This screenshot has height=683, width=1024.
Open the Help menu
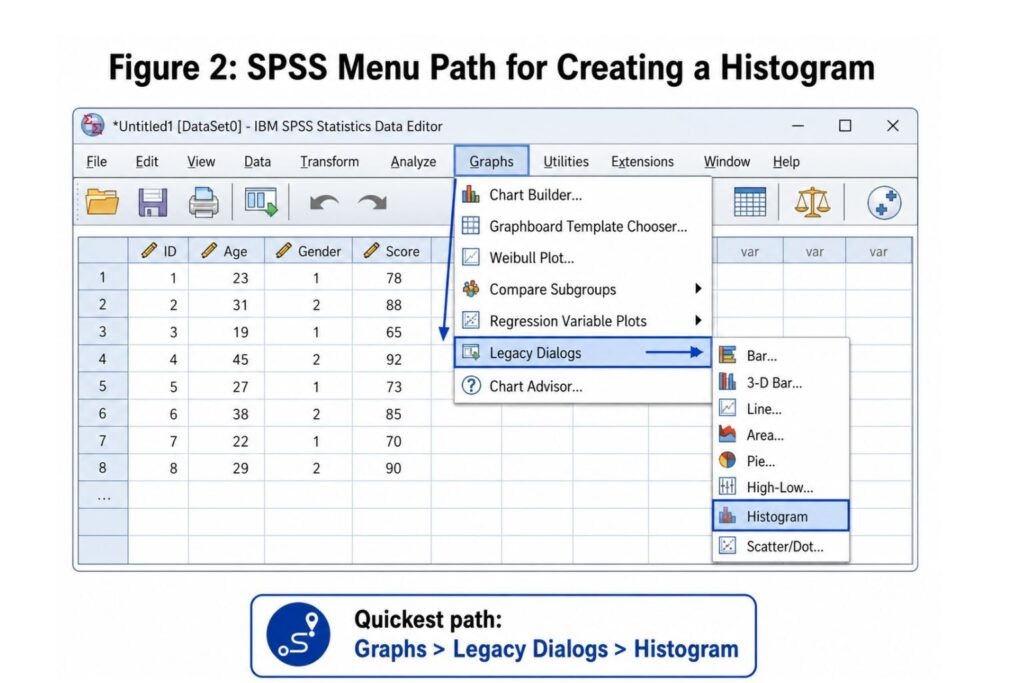tap(786, 161)
